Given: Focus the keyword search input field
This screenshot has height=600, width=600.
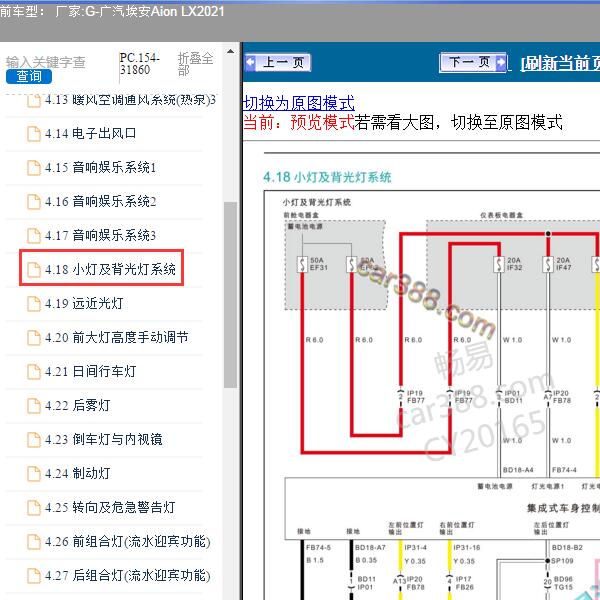Looking at the screenshot, I should point(46,62).
